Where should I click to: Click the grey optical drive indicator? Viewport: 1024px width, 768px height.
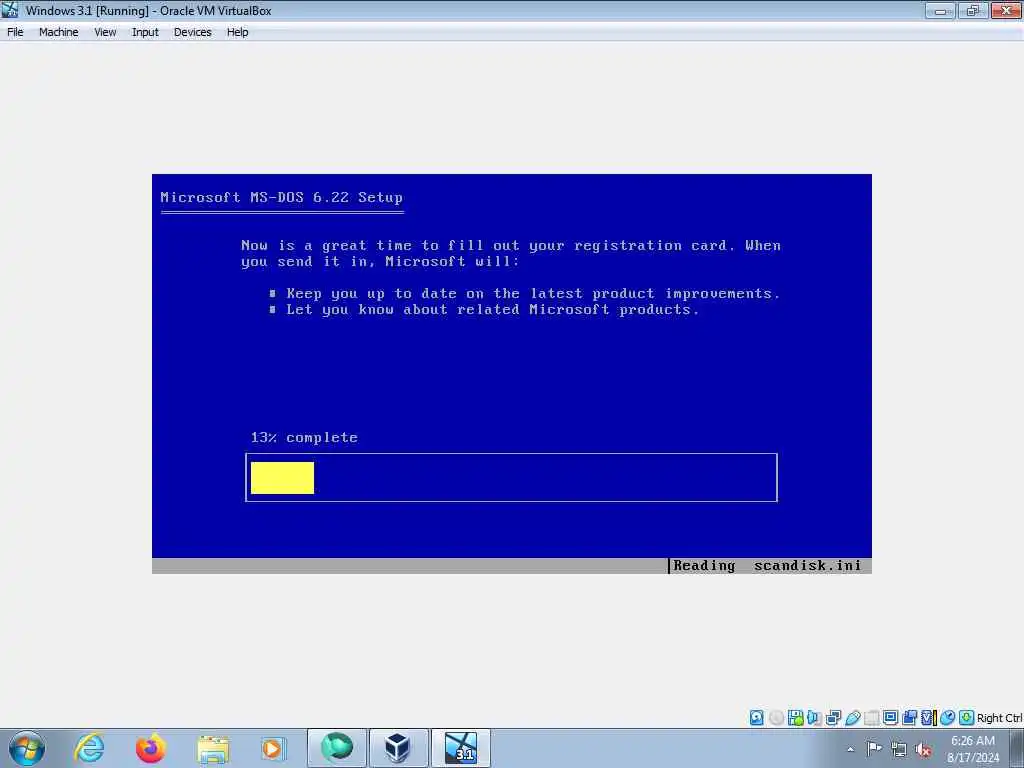[776, 718]
